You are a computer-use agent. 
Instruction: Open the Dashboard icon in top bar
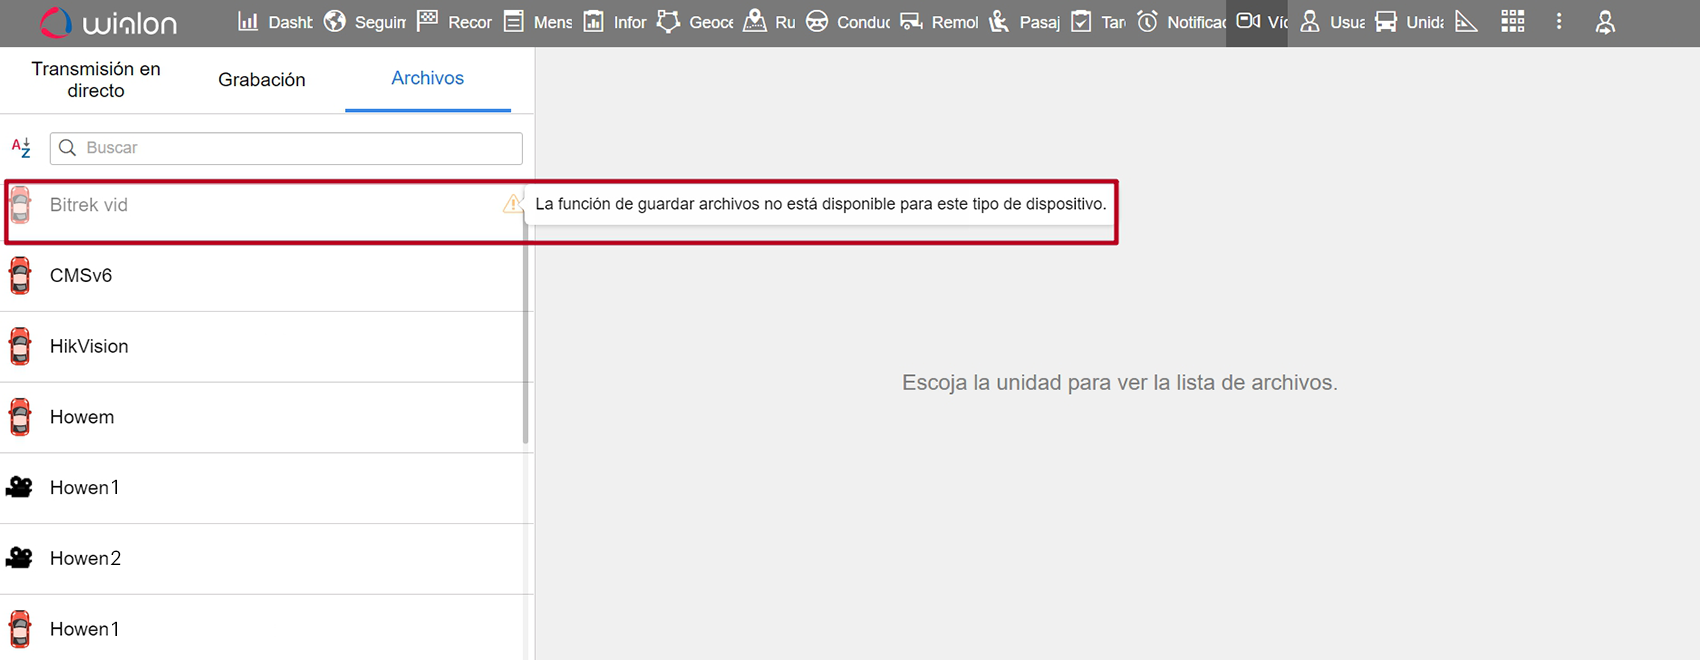tap(248, 21)
